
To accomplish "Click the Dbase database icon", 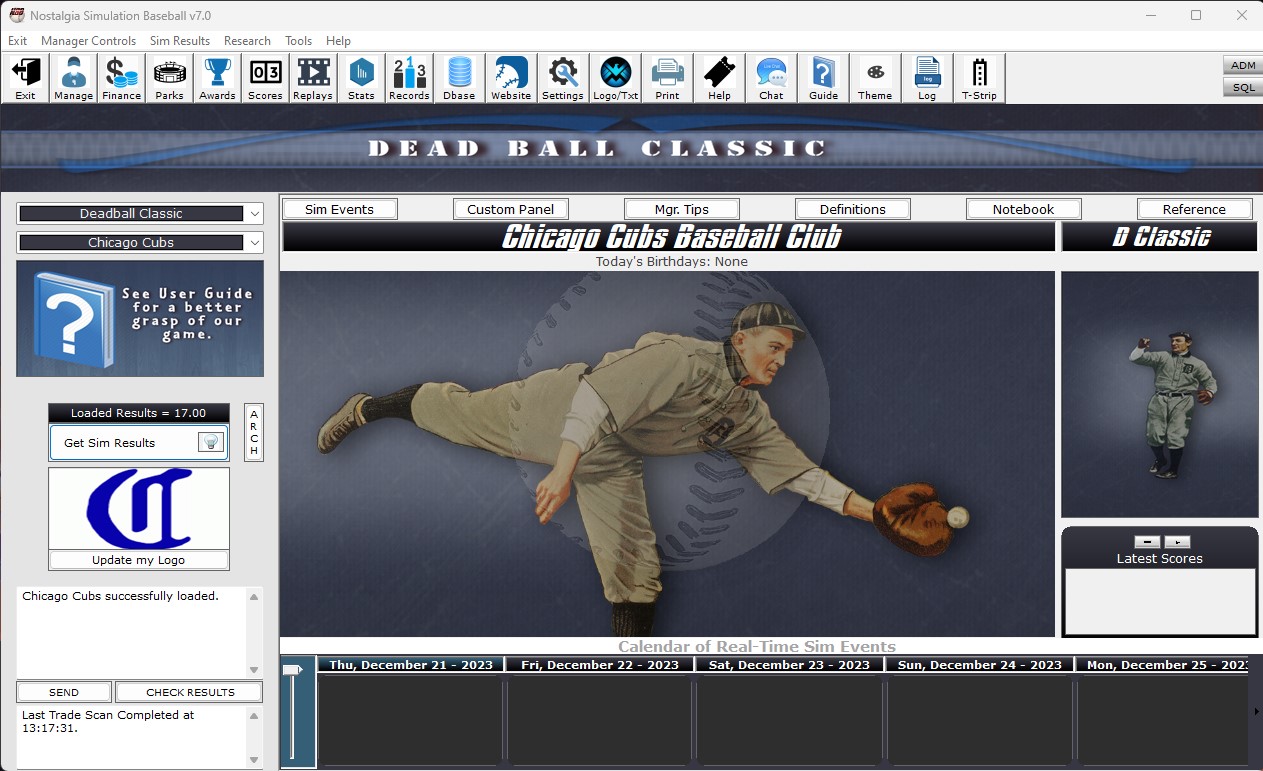I will point(459,78).
